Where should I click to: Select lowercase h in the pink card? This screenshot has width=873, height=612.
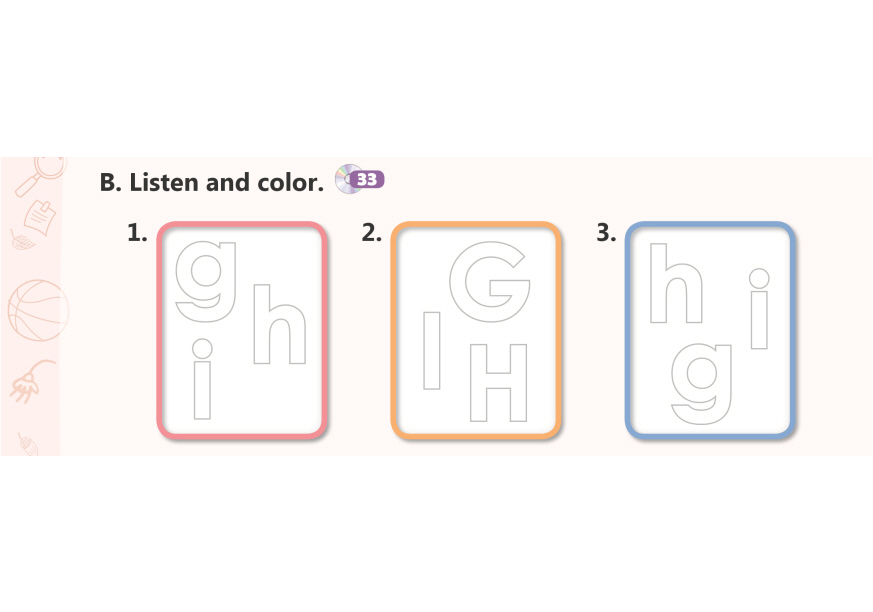tap(278, 326)
